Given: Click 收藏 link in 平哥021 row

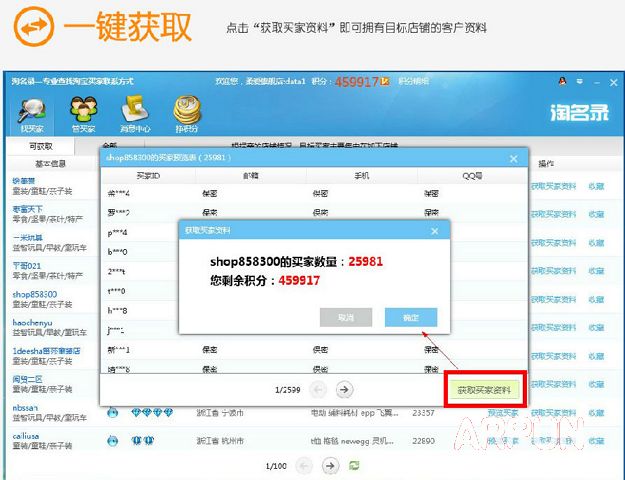Looking at the screenshot, I should click(596, 271).
